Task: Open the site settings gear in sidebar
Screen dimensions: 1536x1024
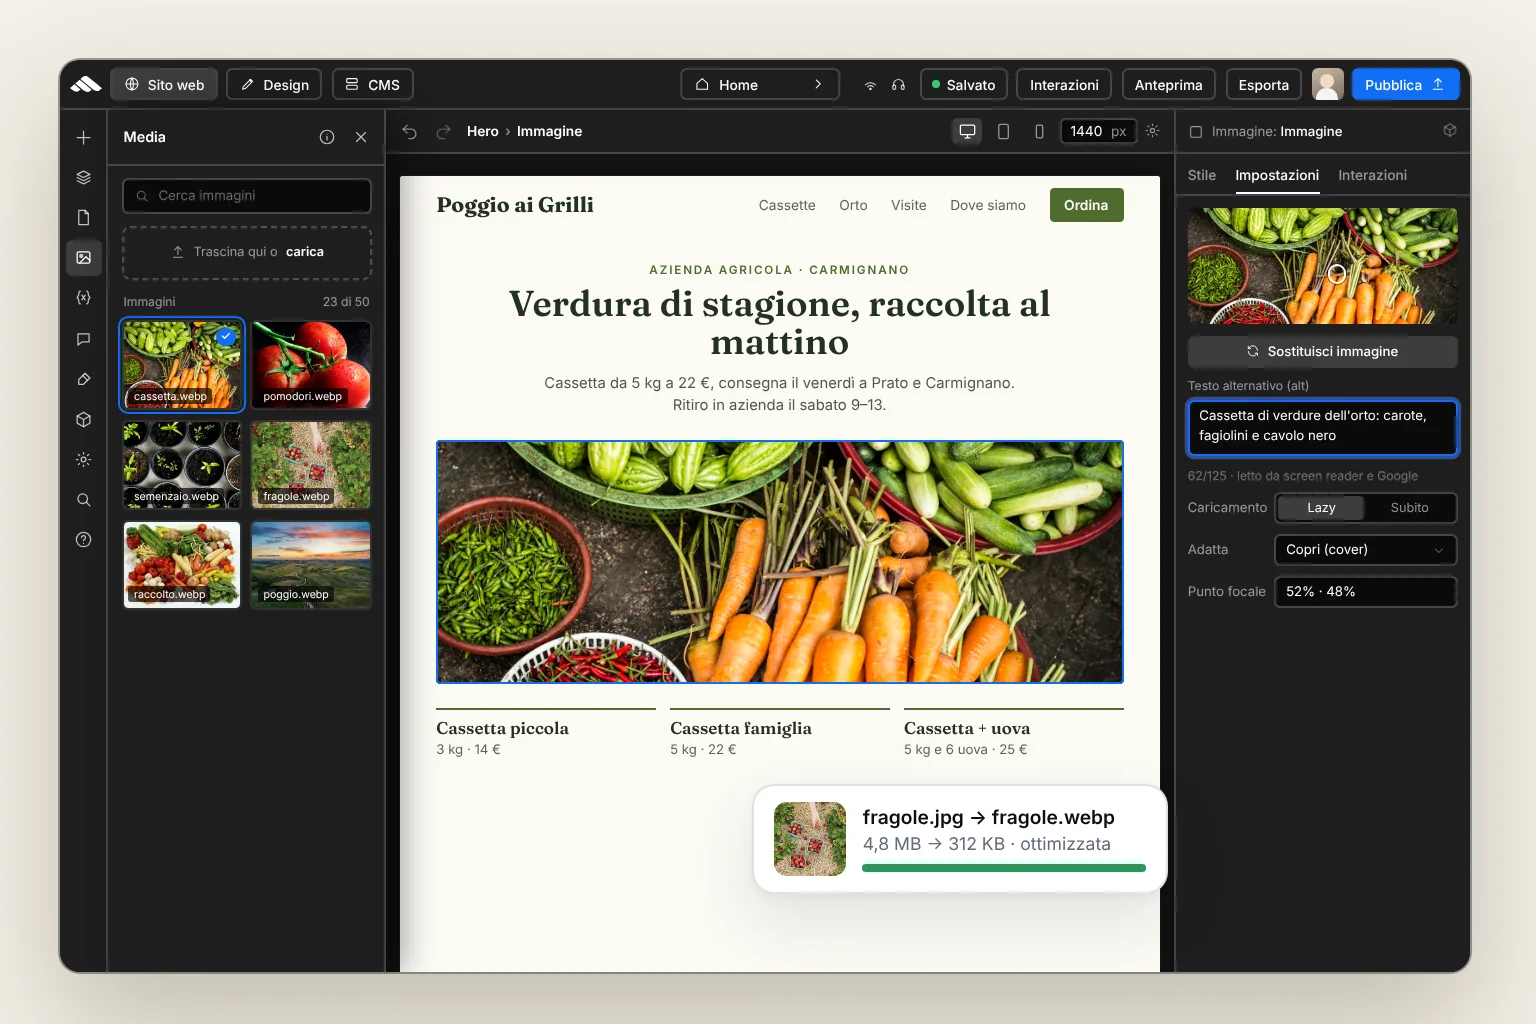Action: pos(84,460)
